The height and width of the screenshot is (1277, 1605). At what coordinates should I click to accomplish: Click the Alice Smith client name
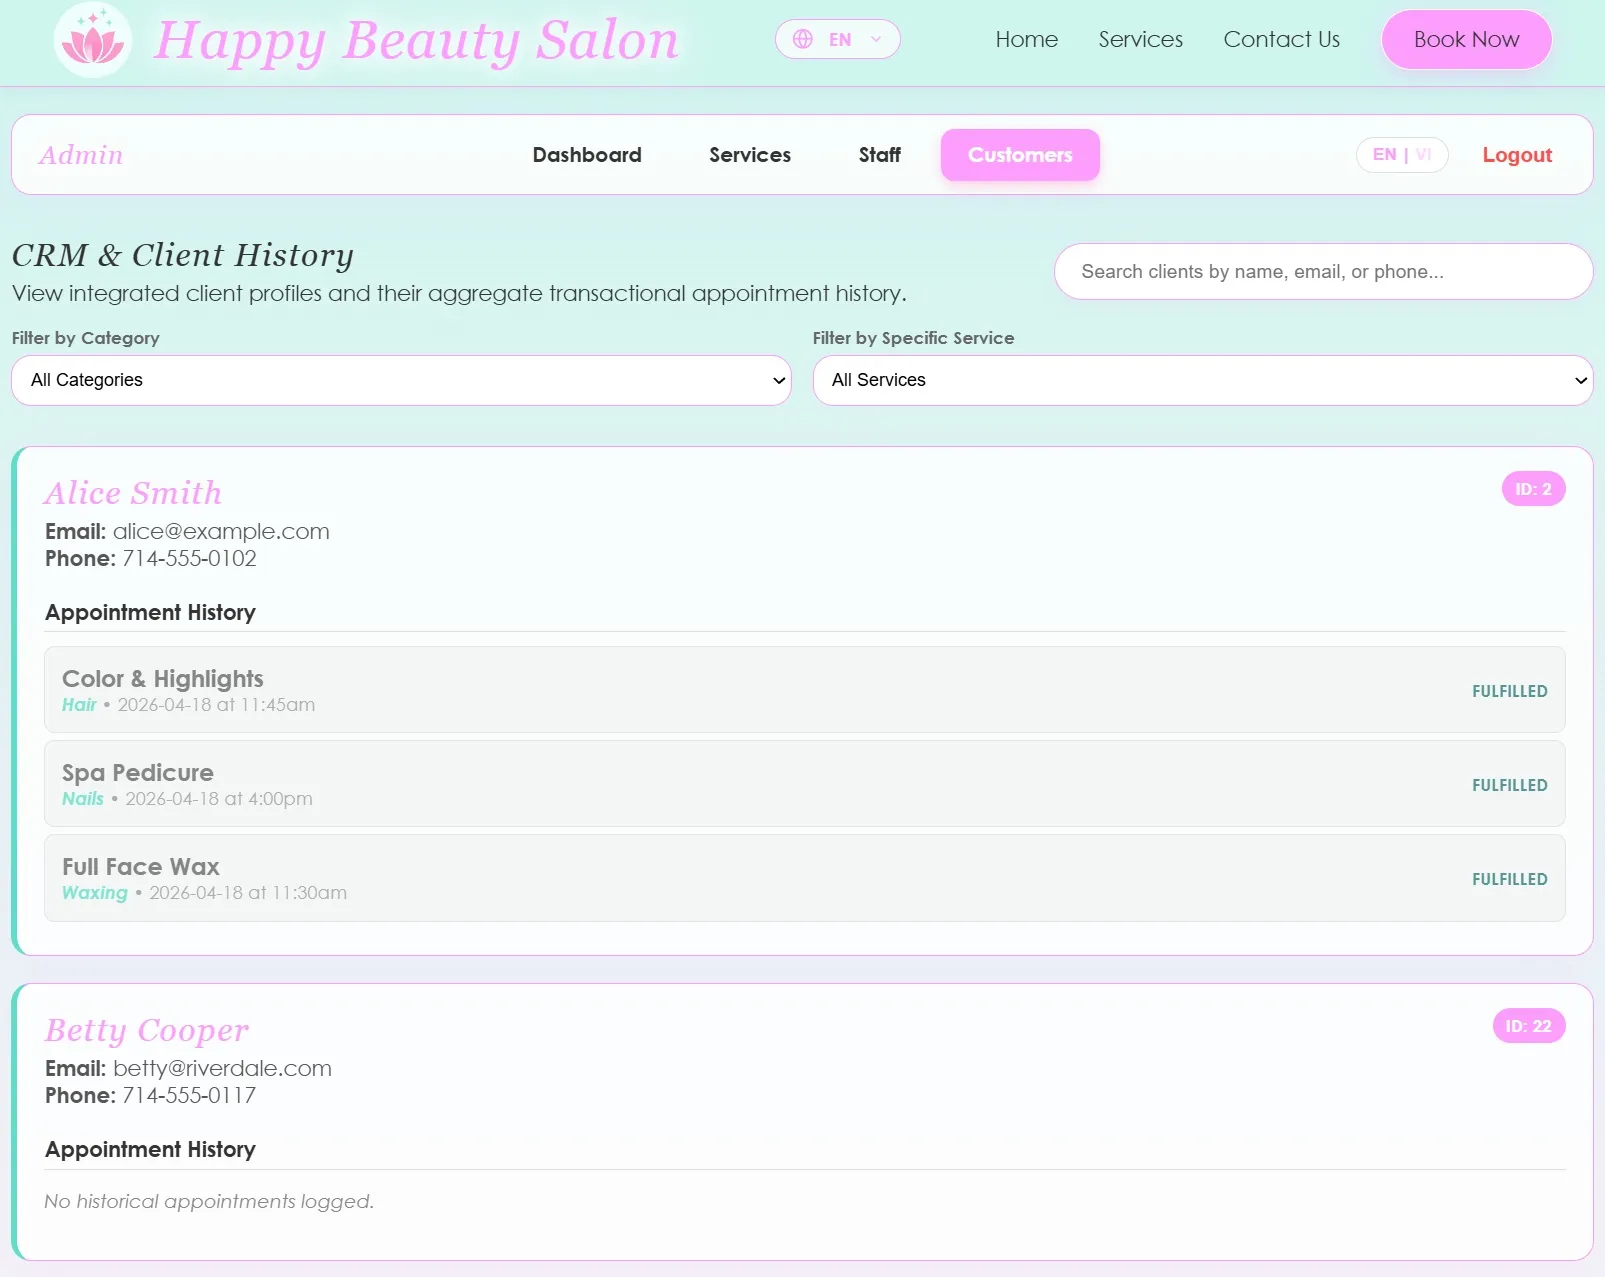133,493
